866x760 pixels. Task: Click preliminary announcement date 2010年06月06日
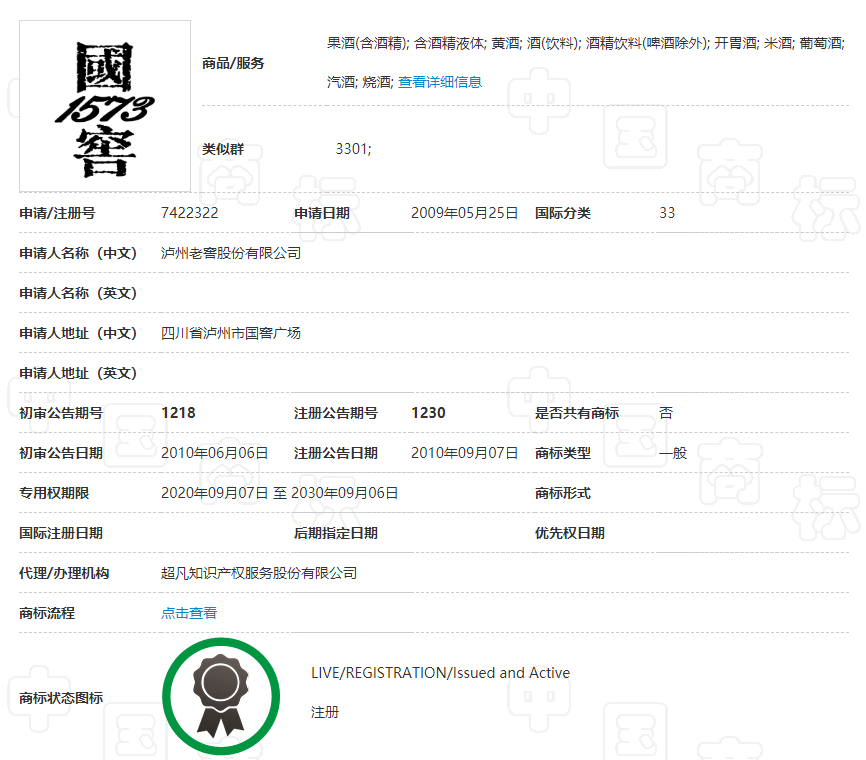coord(215,453)
